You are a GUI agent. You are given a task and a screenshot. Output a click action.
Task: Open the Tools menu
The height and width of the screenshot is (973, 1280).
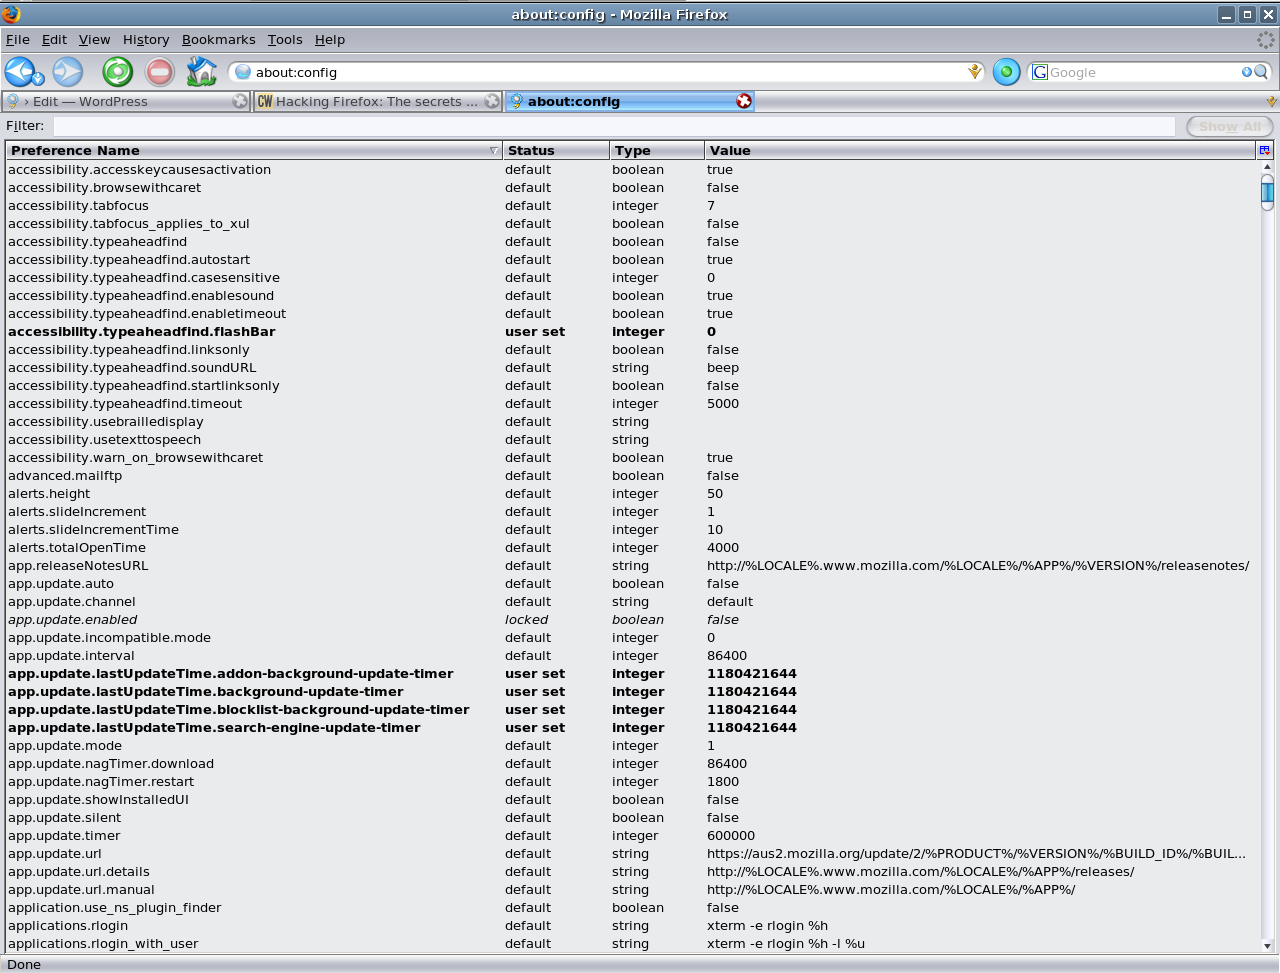[285, 39]
